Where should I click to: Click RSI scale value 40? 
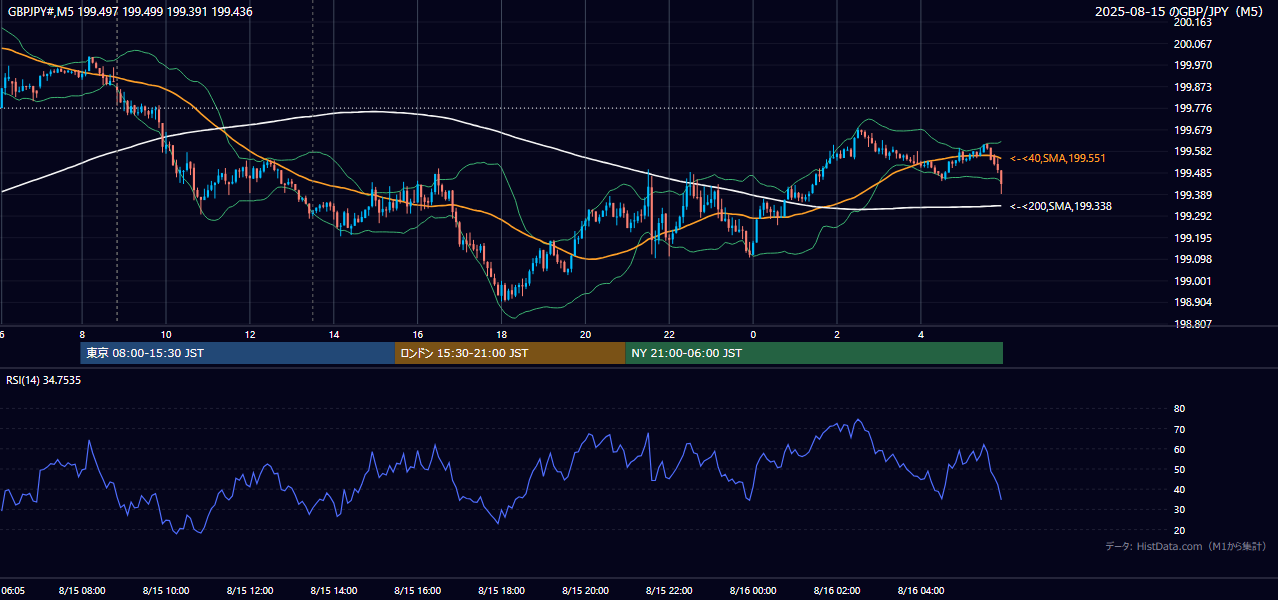point(1179,489)
